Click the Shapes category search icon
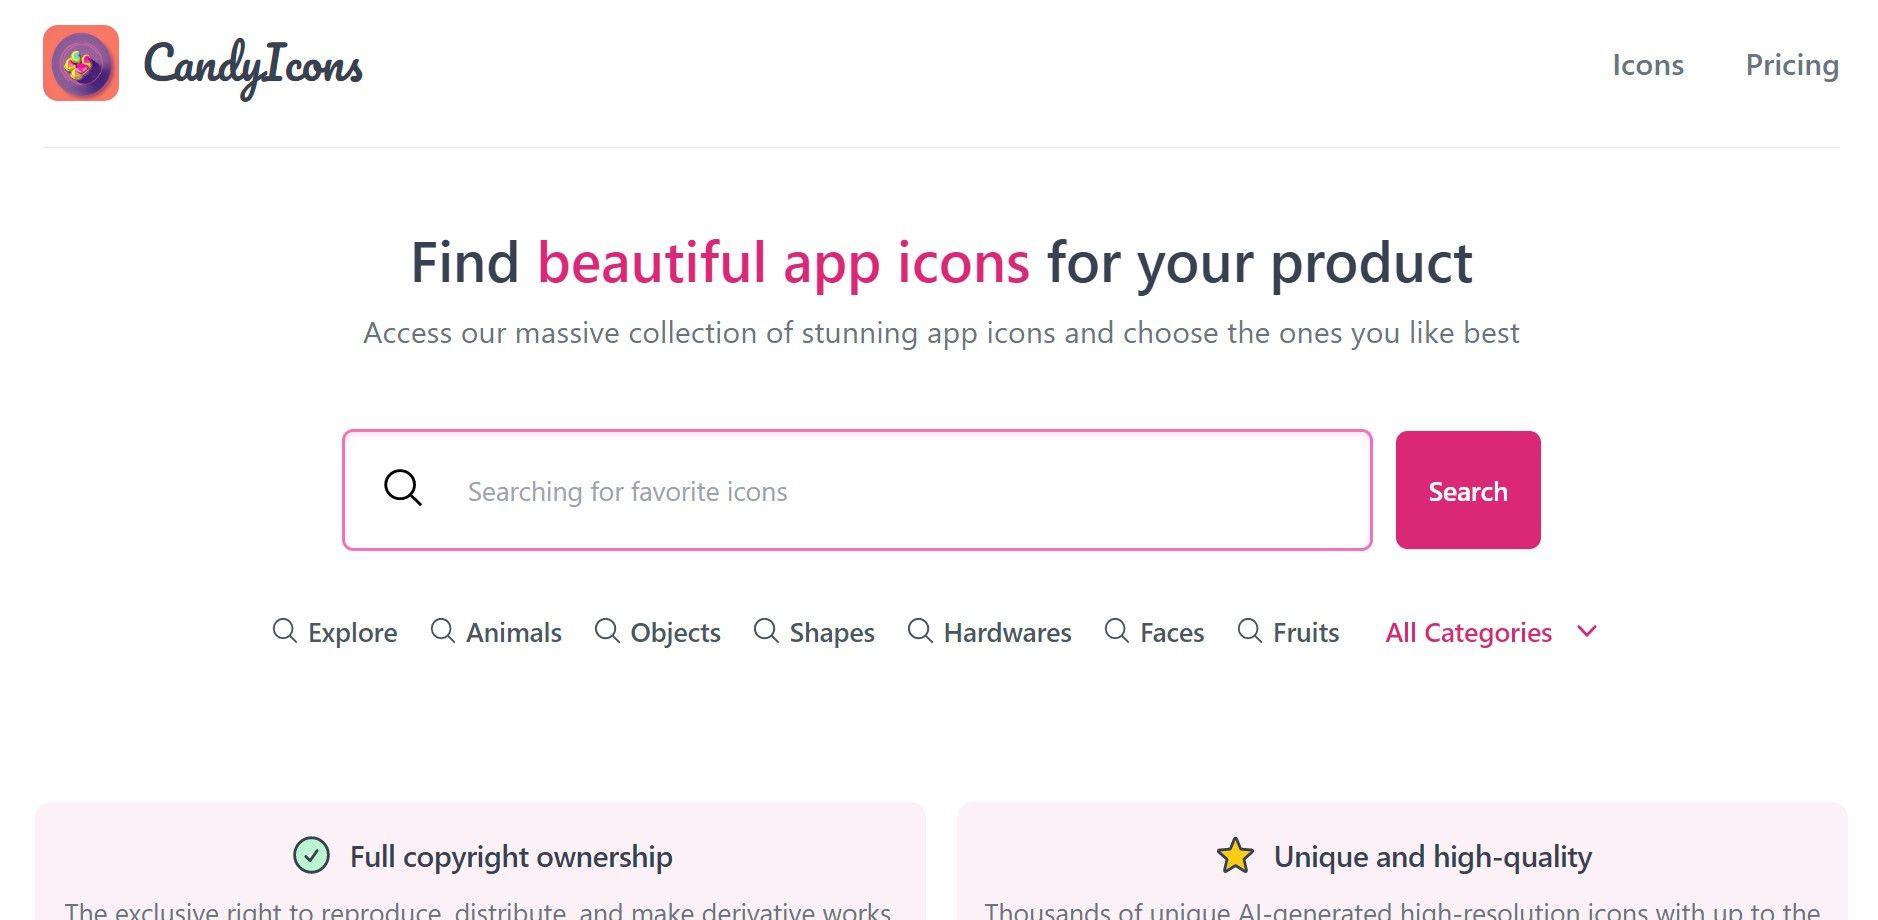1878x920 pixels. (766, 632)
